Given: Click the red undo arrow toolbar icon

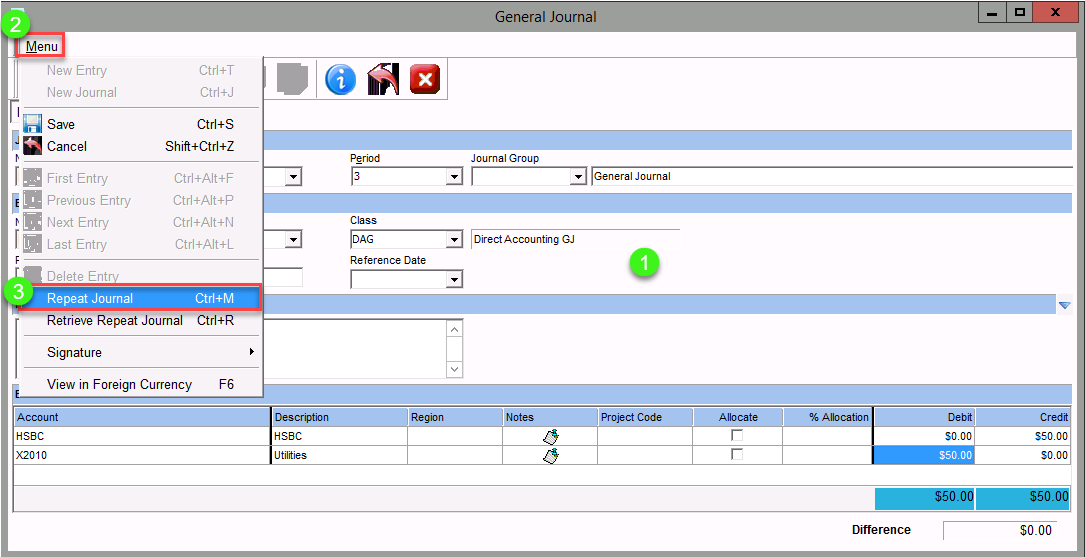Looking at the screenshot, I should coord(383,79).
